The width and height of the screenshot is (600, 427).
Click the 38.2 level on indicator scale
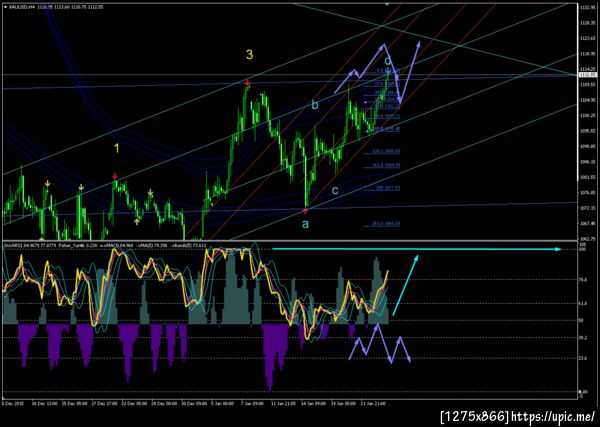click(583, 337)
